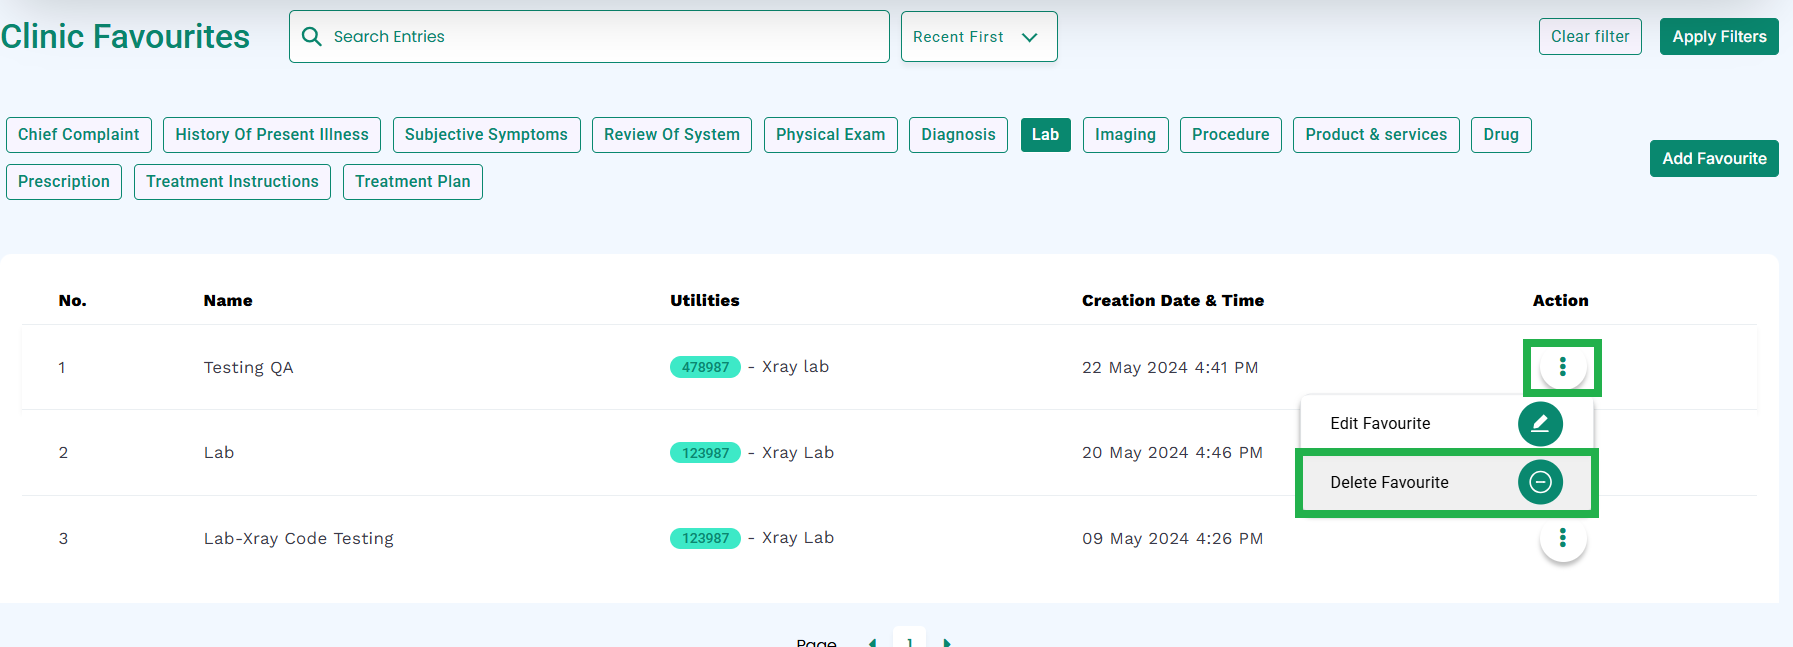Filter by Treatment Plan
The image size is (1793, 647).
point(413,182)
